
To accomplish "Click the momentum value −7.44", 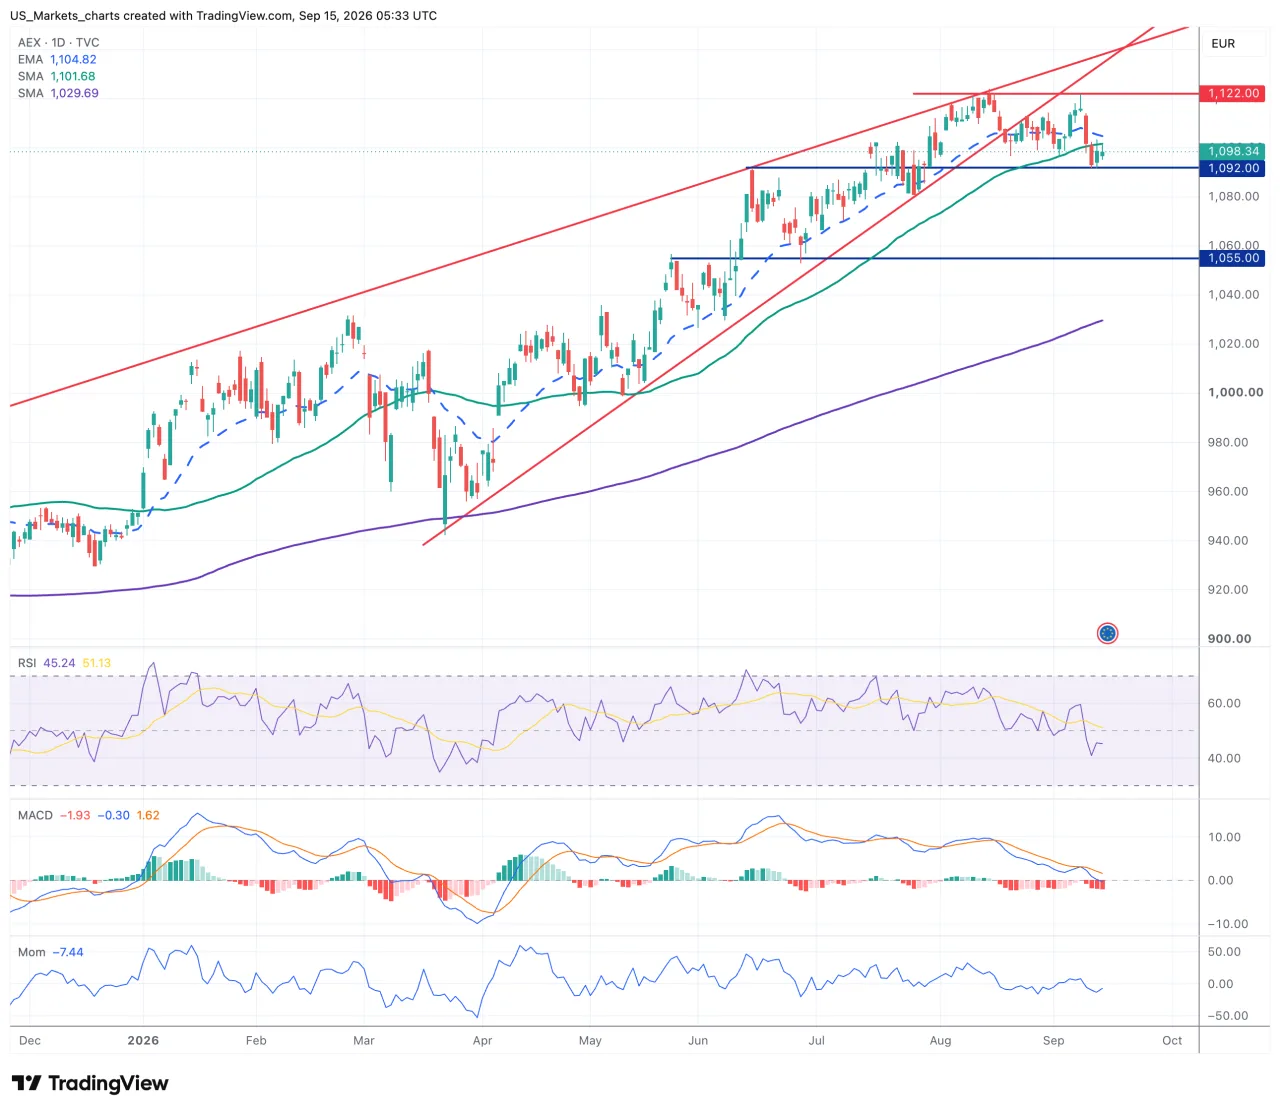I will click(68, 952).
